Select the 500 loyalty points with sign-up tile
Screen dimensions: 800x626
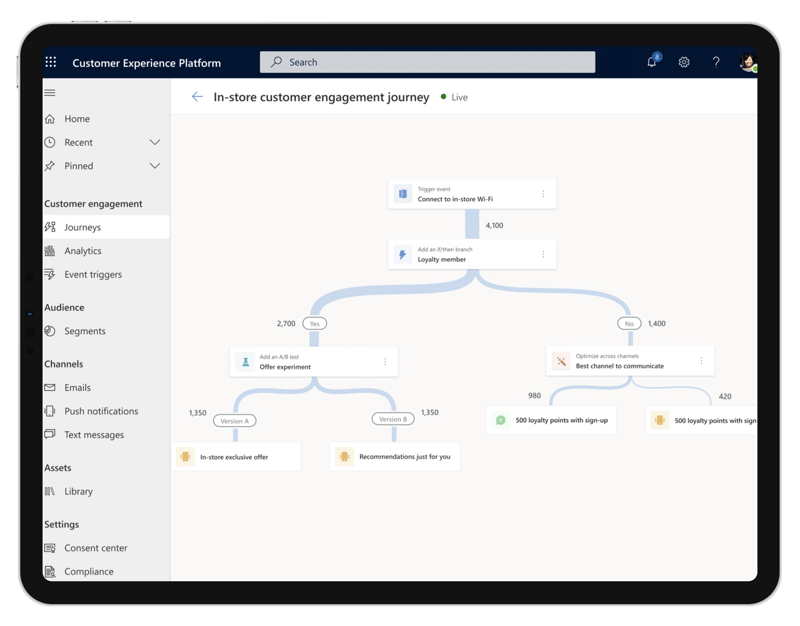[551, 420]
